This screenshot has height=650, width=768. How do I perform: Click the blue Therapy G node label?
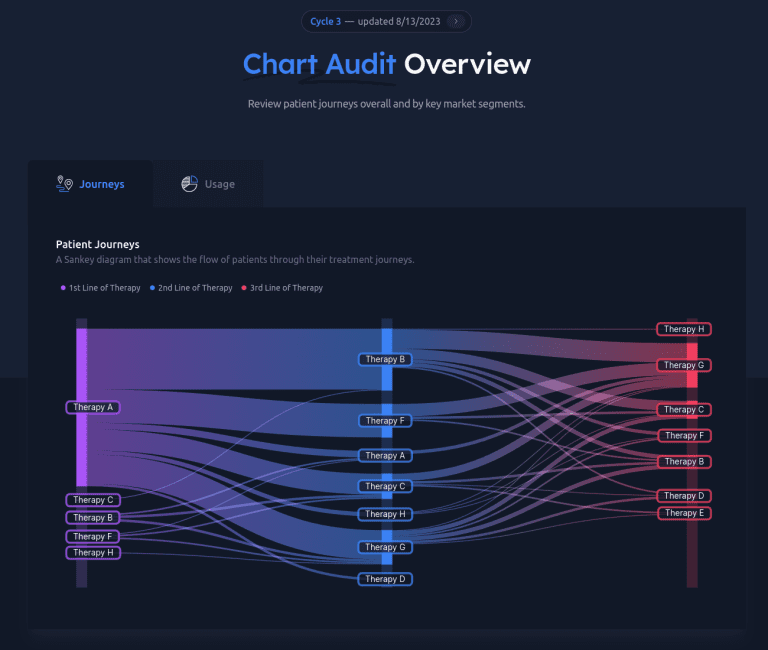click(x=385, y=547)
